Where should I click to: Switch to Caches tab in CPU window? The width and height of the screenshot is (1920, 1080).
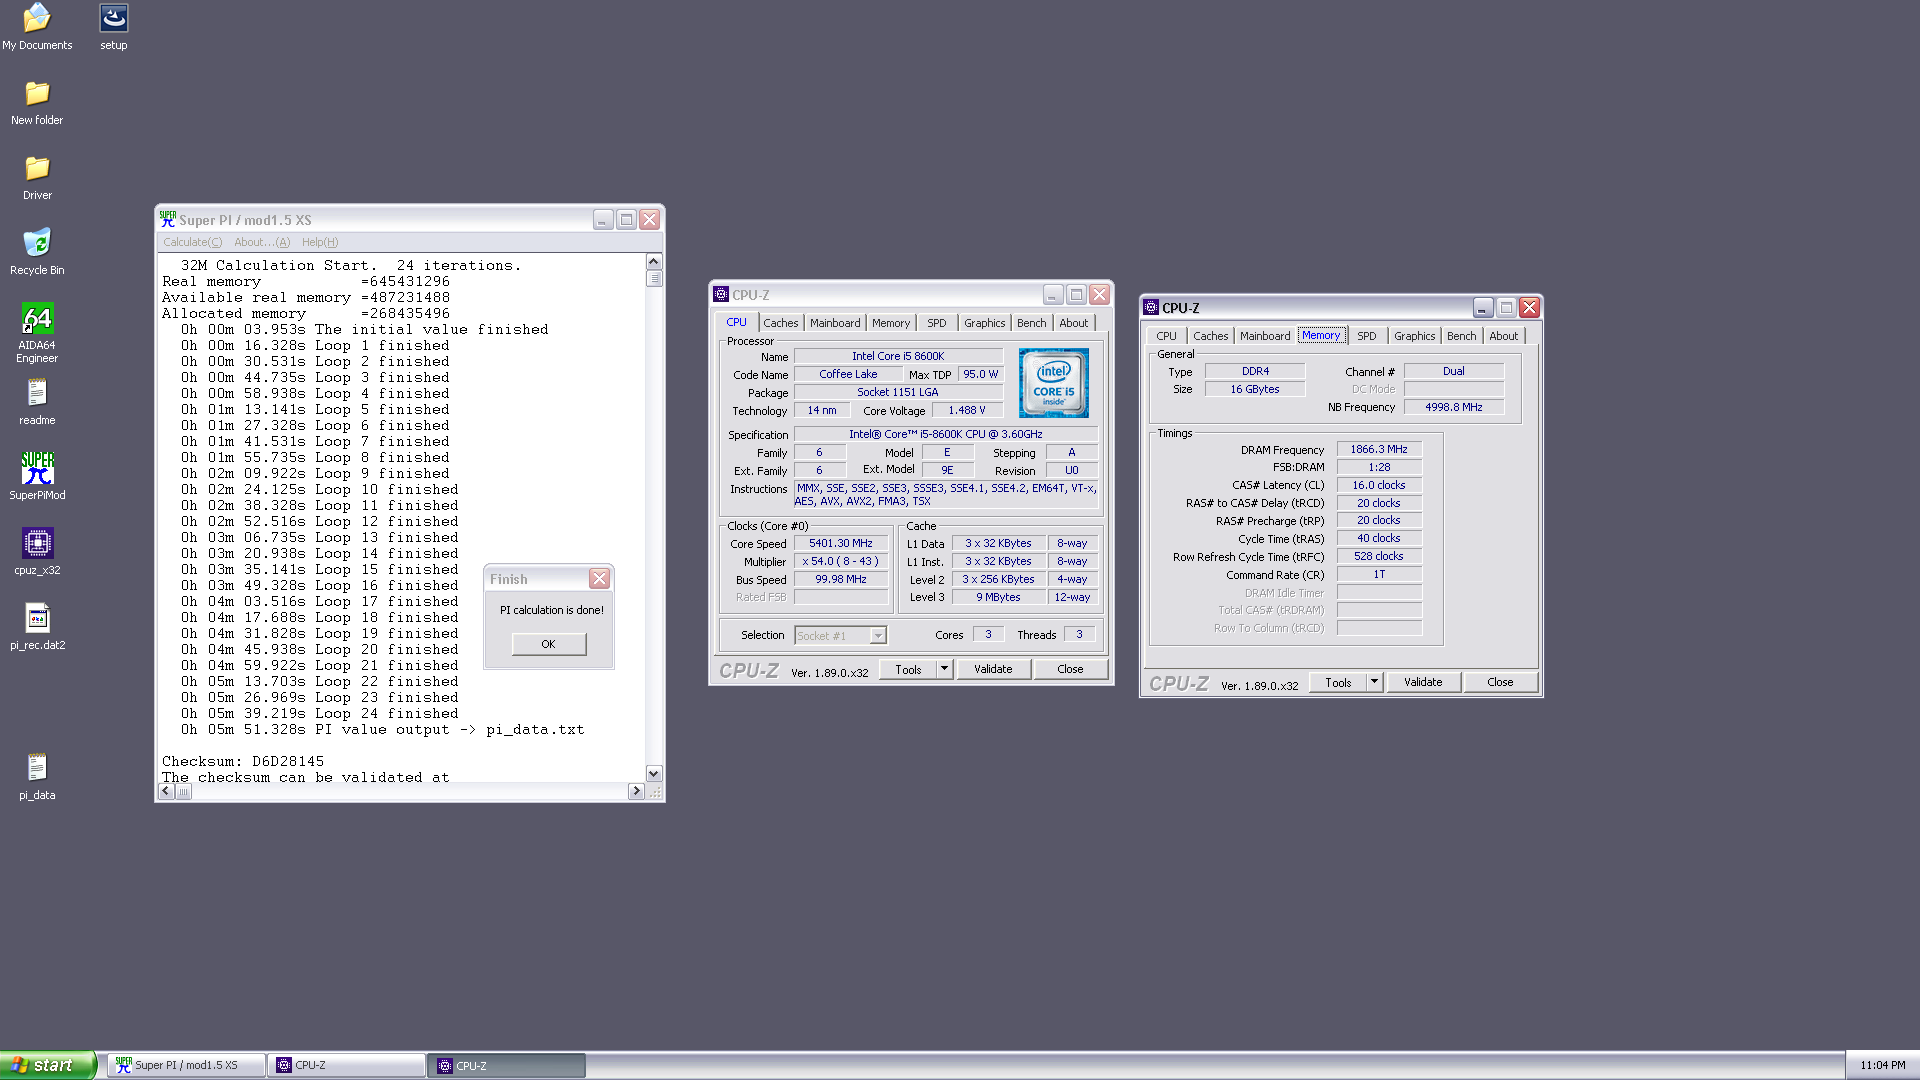pos(781,323)
